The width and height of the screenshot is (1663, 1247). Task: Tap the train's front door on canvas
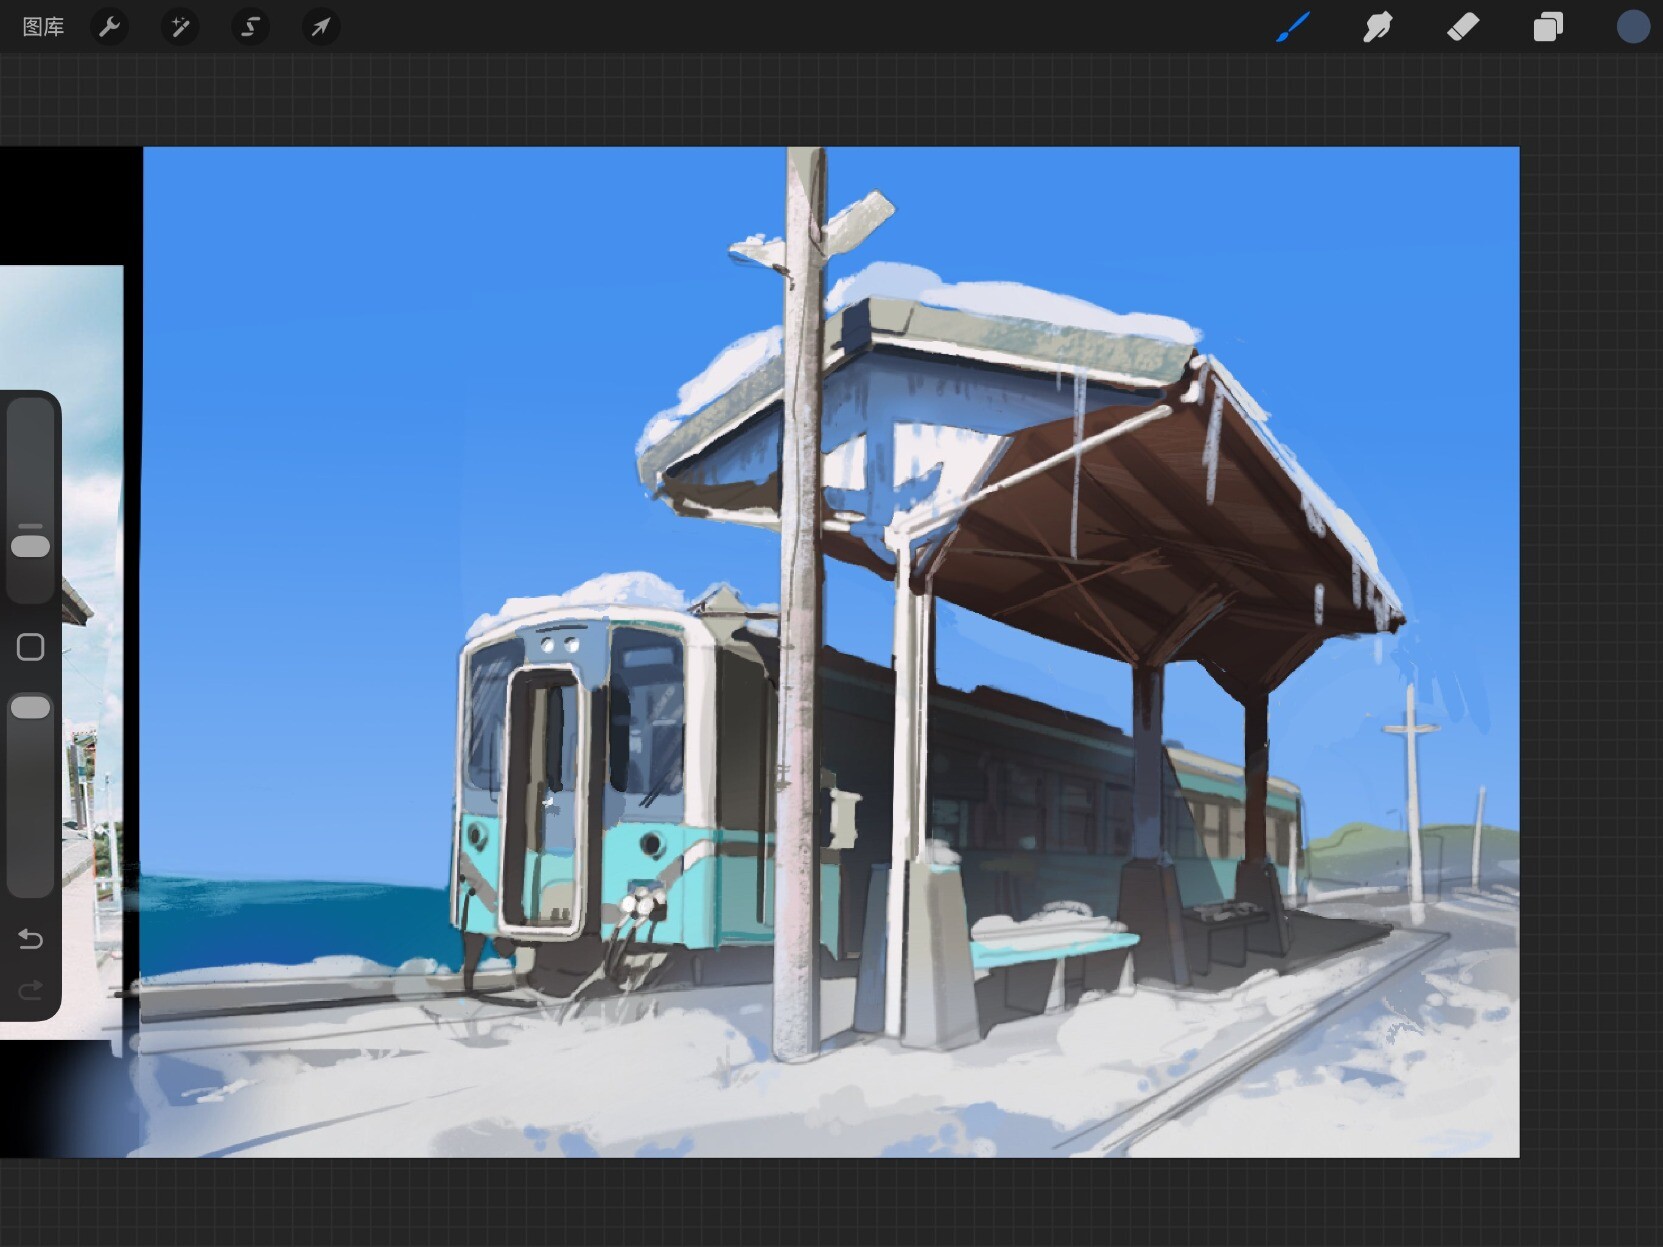click(x=545, y=800)
